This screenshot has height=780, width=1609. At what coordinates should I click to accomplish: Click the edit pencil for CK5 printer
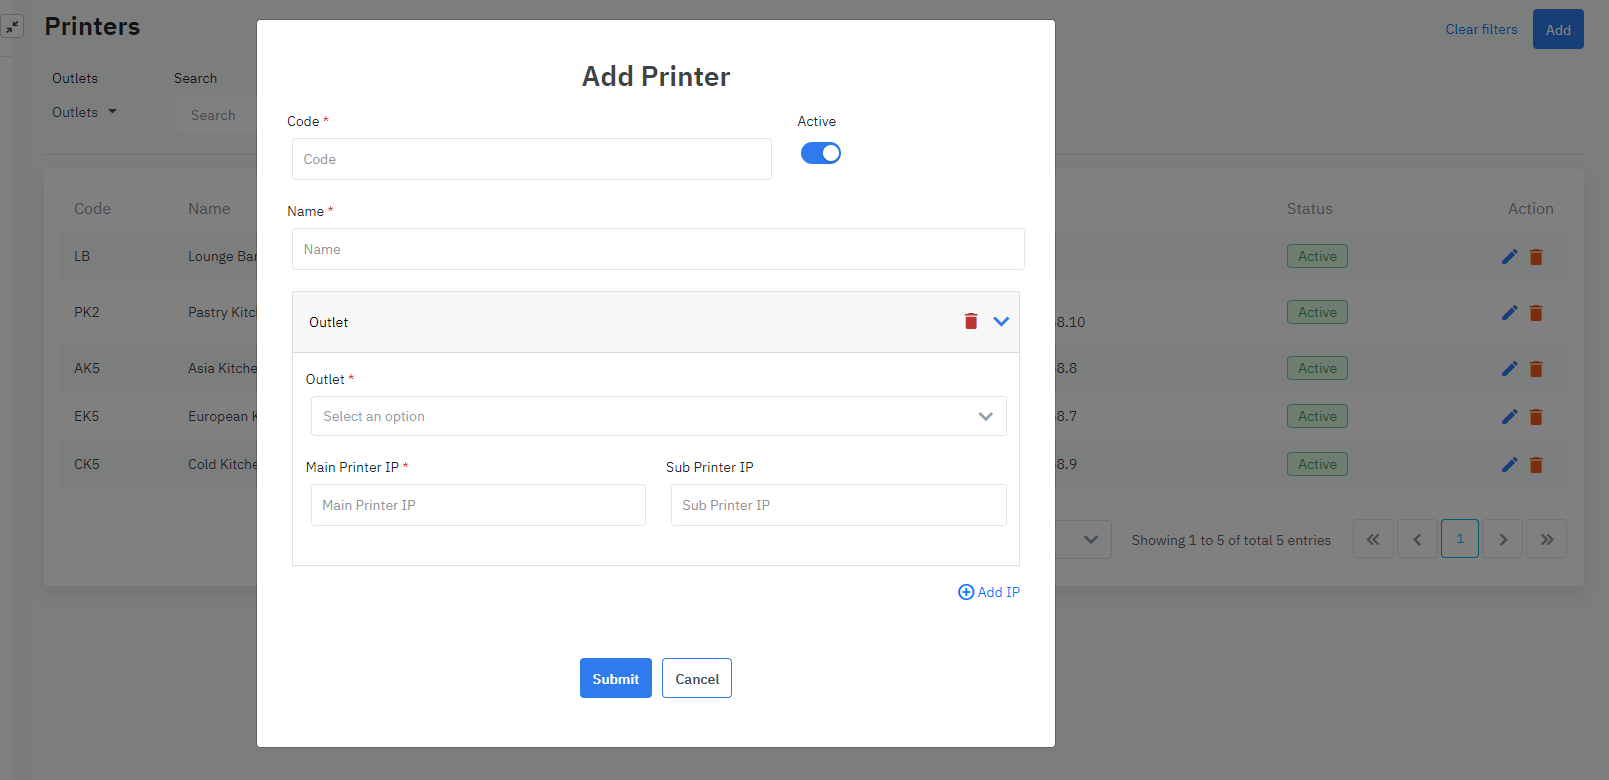(x=1509, y=465)
